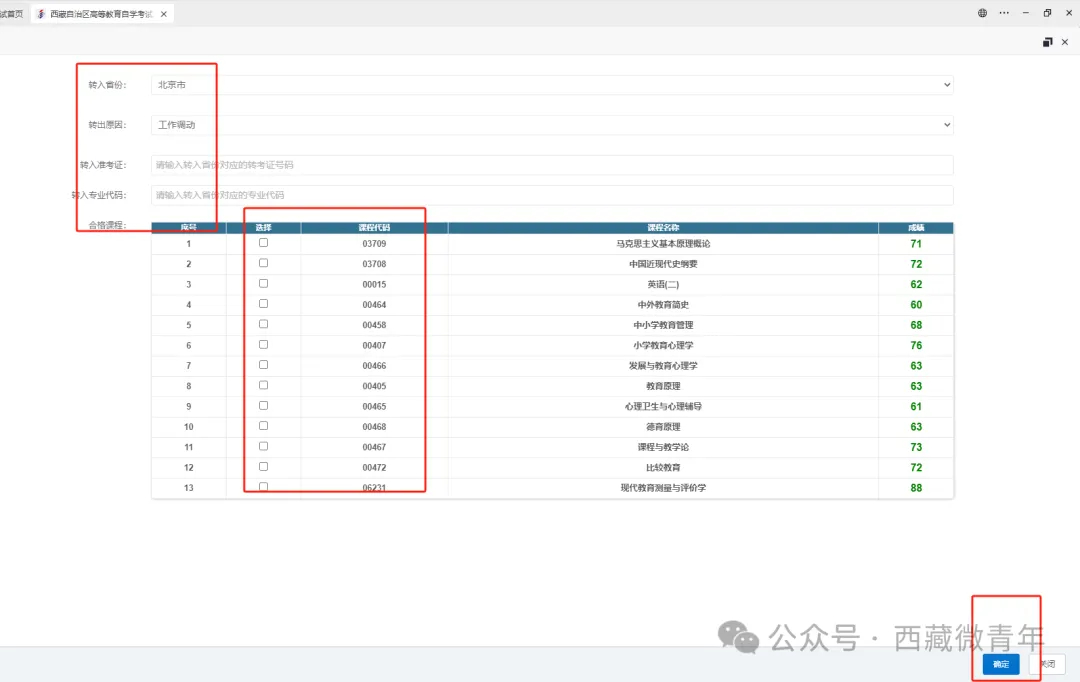Click into the 转入专业代码 input field
This screenshot has width=1080, height=682.
(552, 195)
